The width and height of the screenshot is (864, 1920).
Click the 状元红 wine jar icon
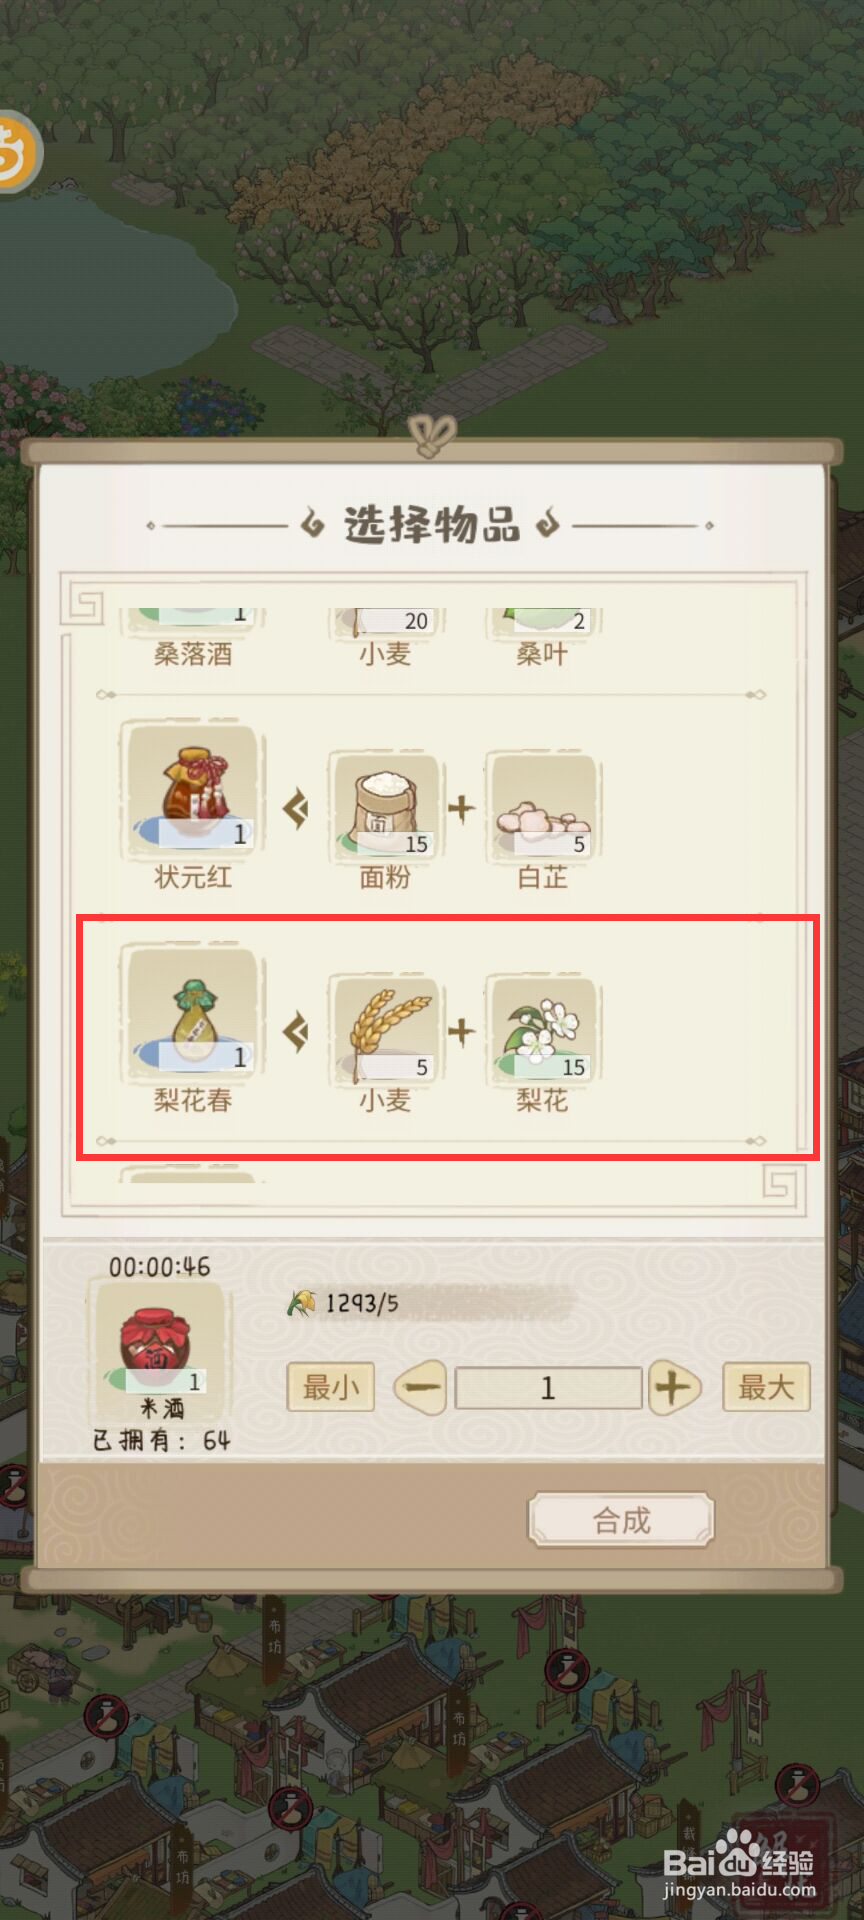(x=192, y=791)
